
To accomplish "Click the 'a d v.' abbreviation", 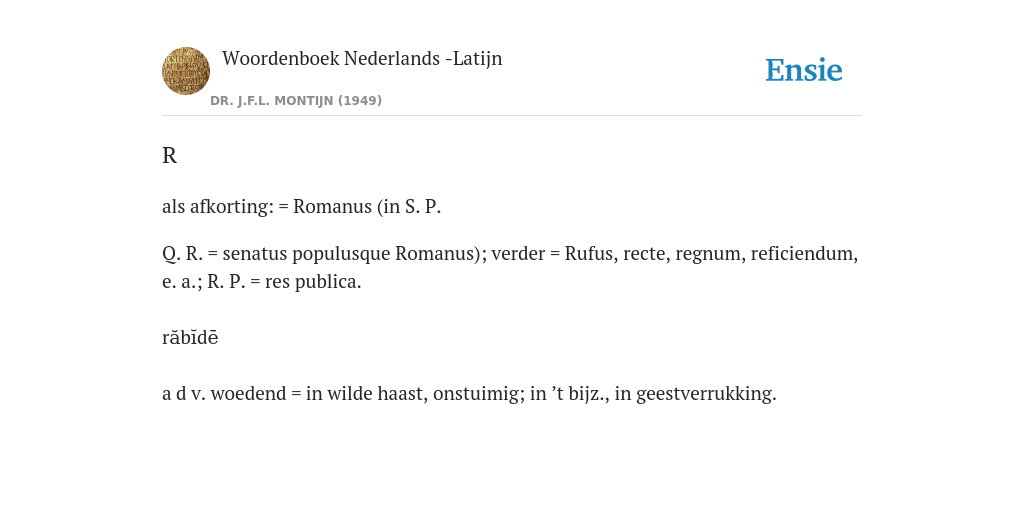I will pos(184,394).
